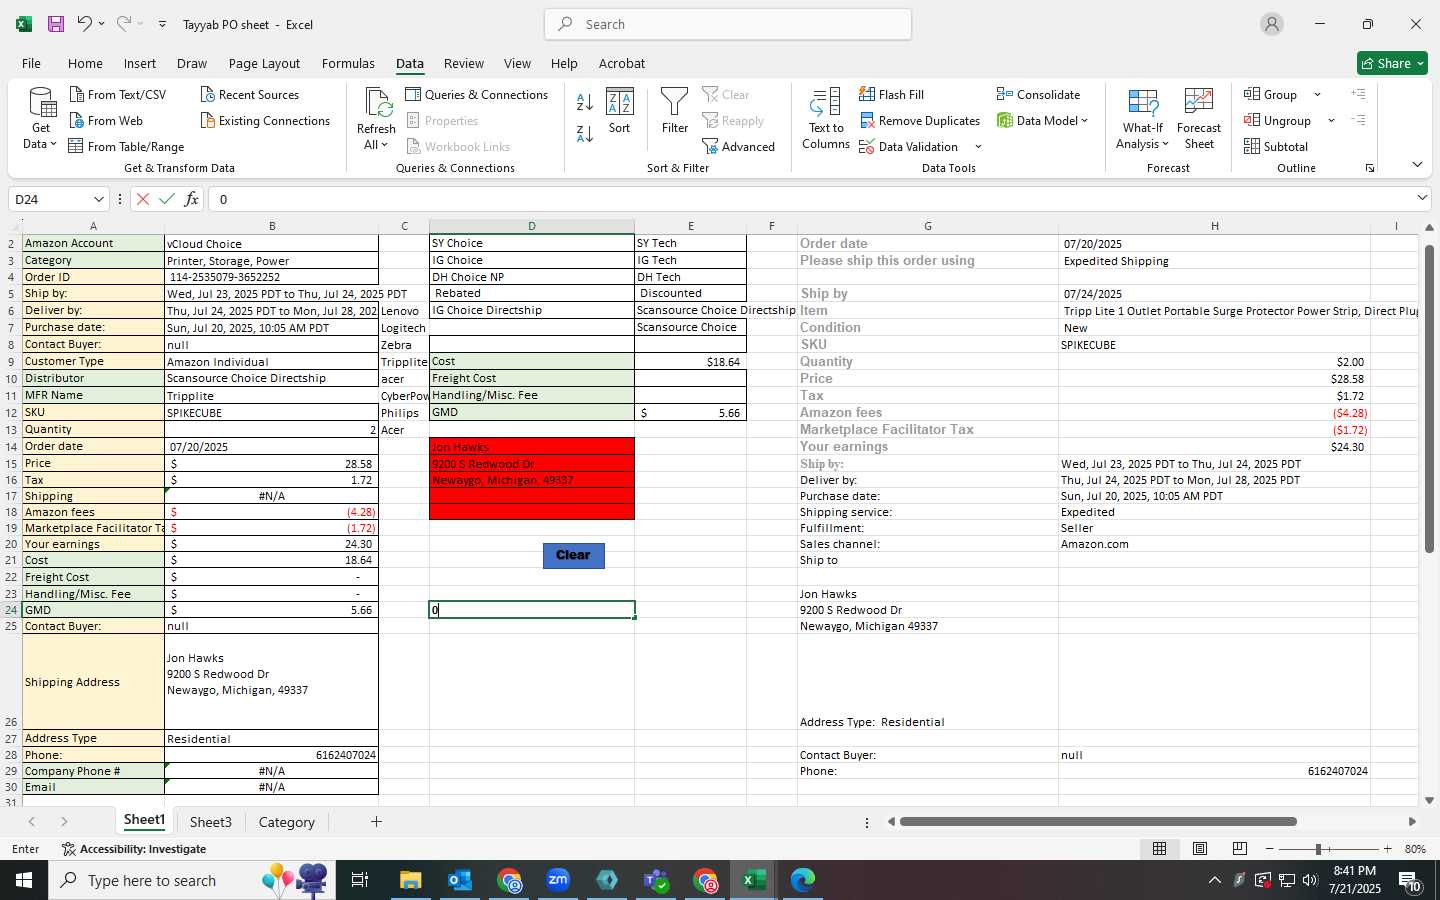Confirm entry with checkmark icon
This screenshot has height=900, width=1440.
(x=167, y=199)
